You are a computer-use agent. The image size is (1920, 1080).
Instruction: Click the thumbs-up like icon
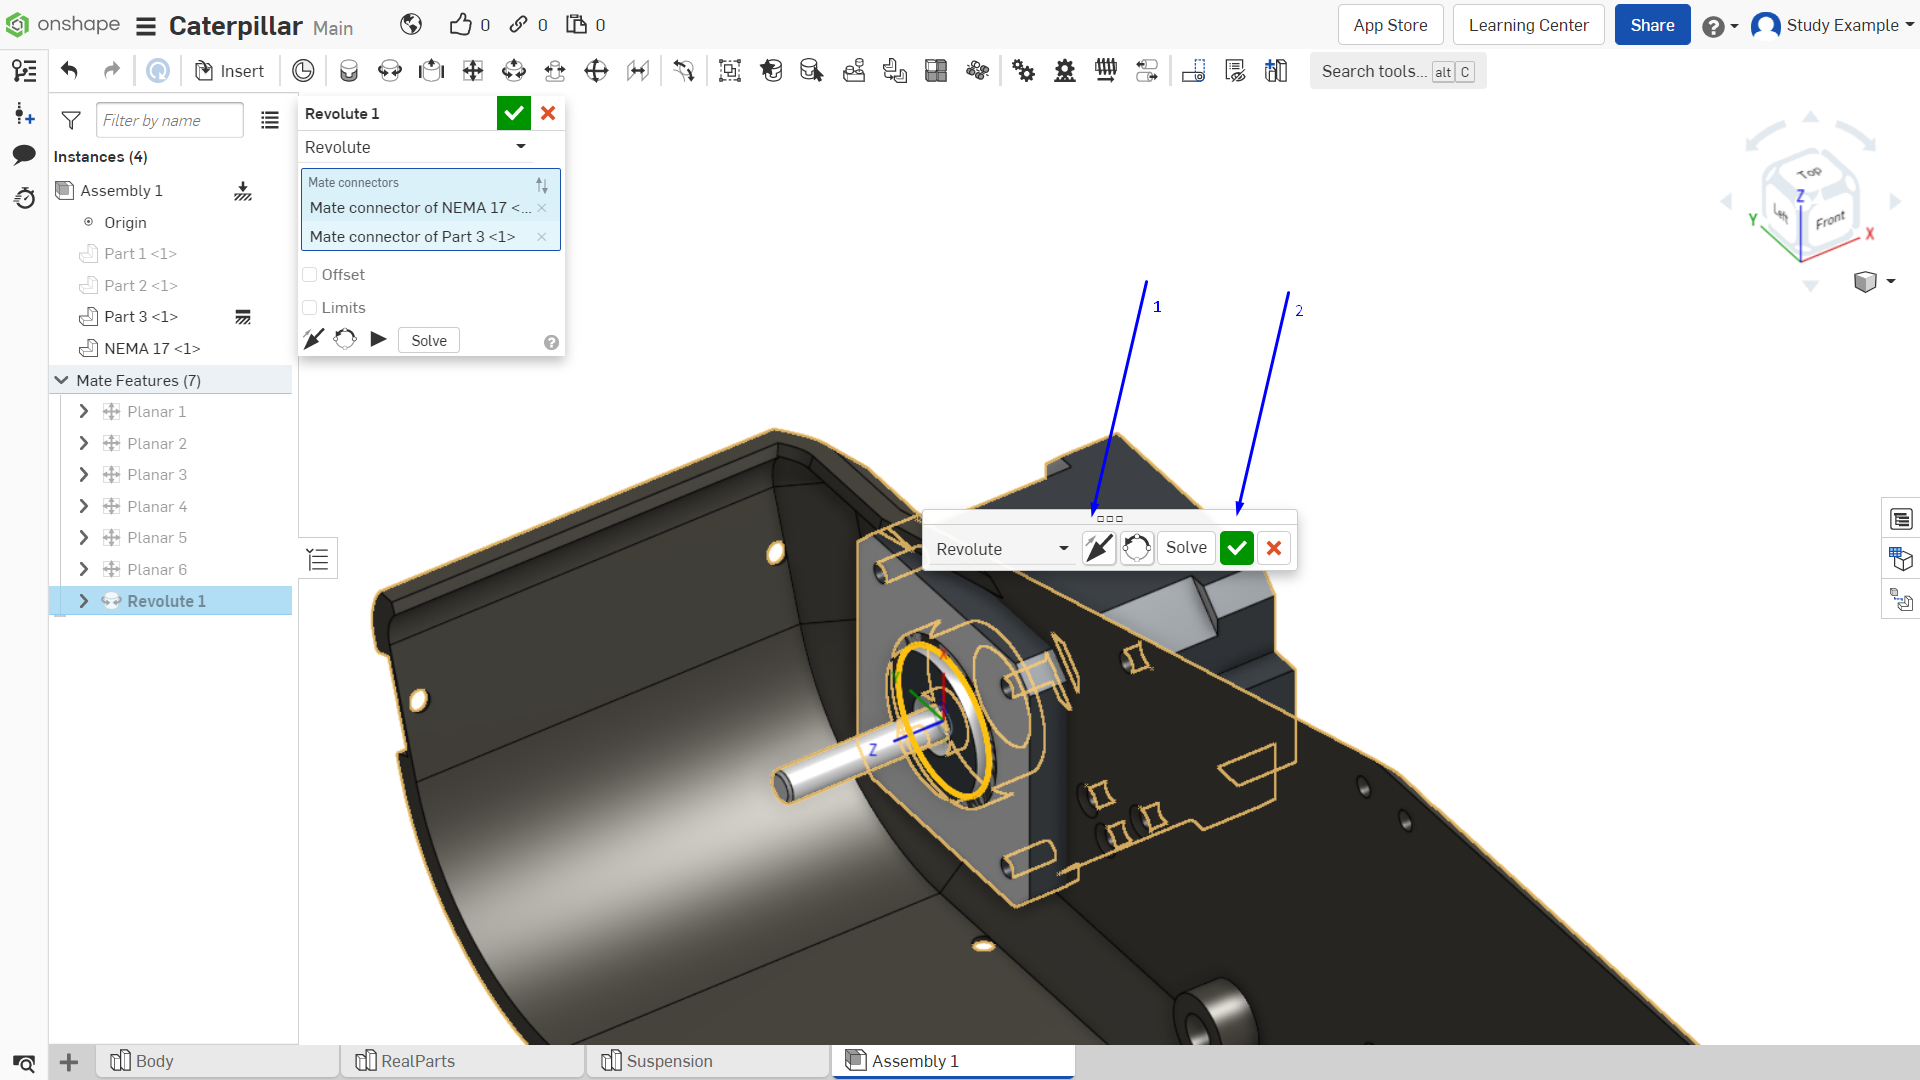point(460,25)
